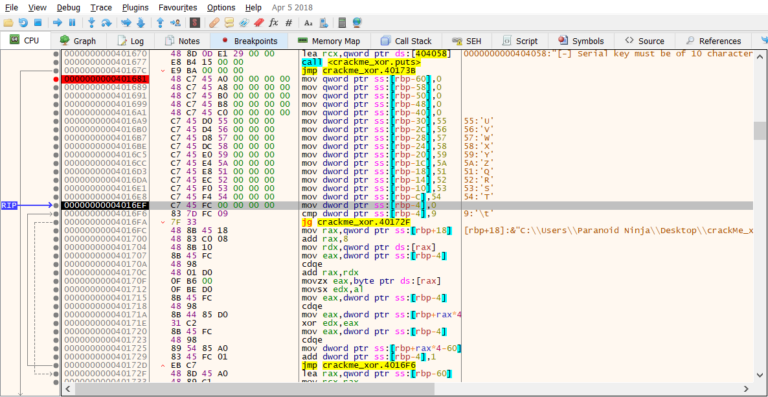Execute till return using toolbar icon
768x397 pixels.
pos(160,23)
